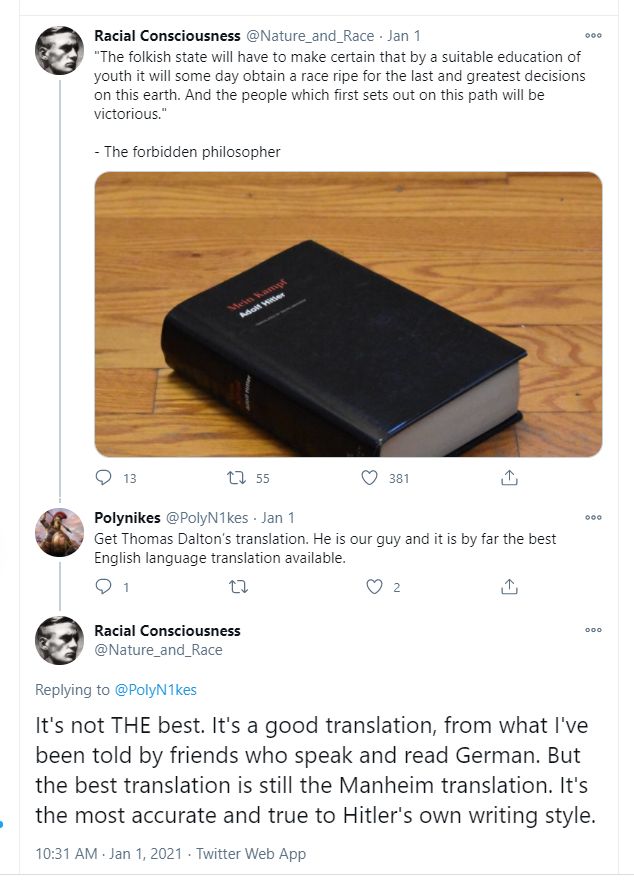Click the 'Jan 1' timestamp on the Polynikes tweet

[x=278, y=518]
